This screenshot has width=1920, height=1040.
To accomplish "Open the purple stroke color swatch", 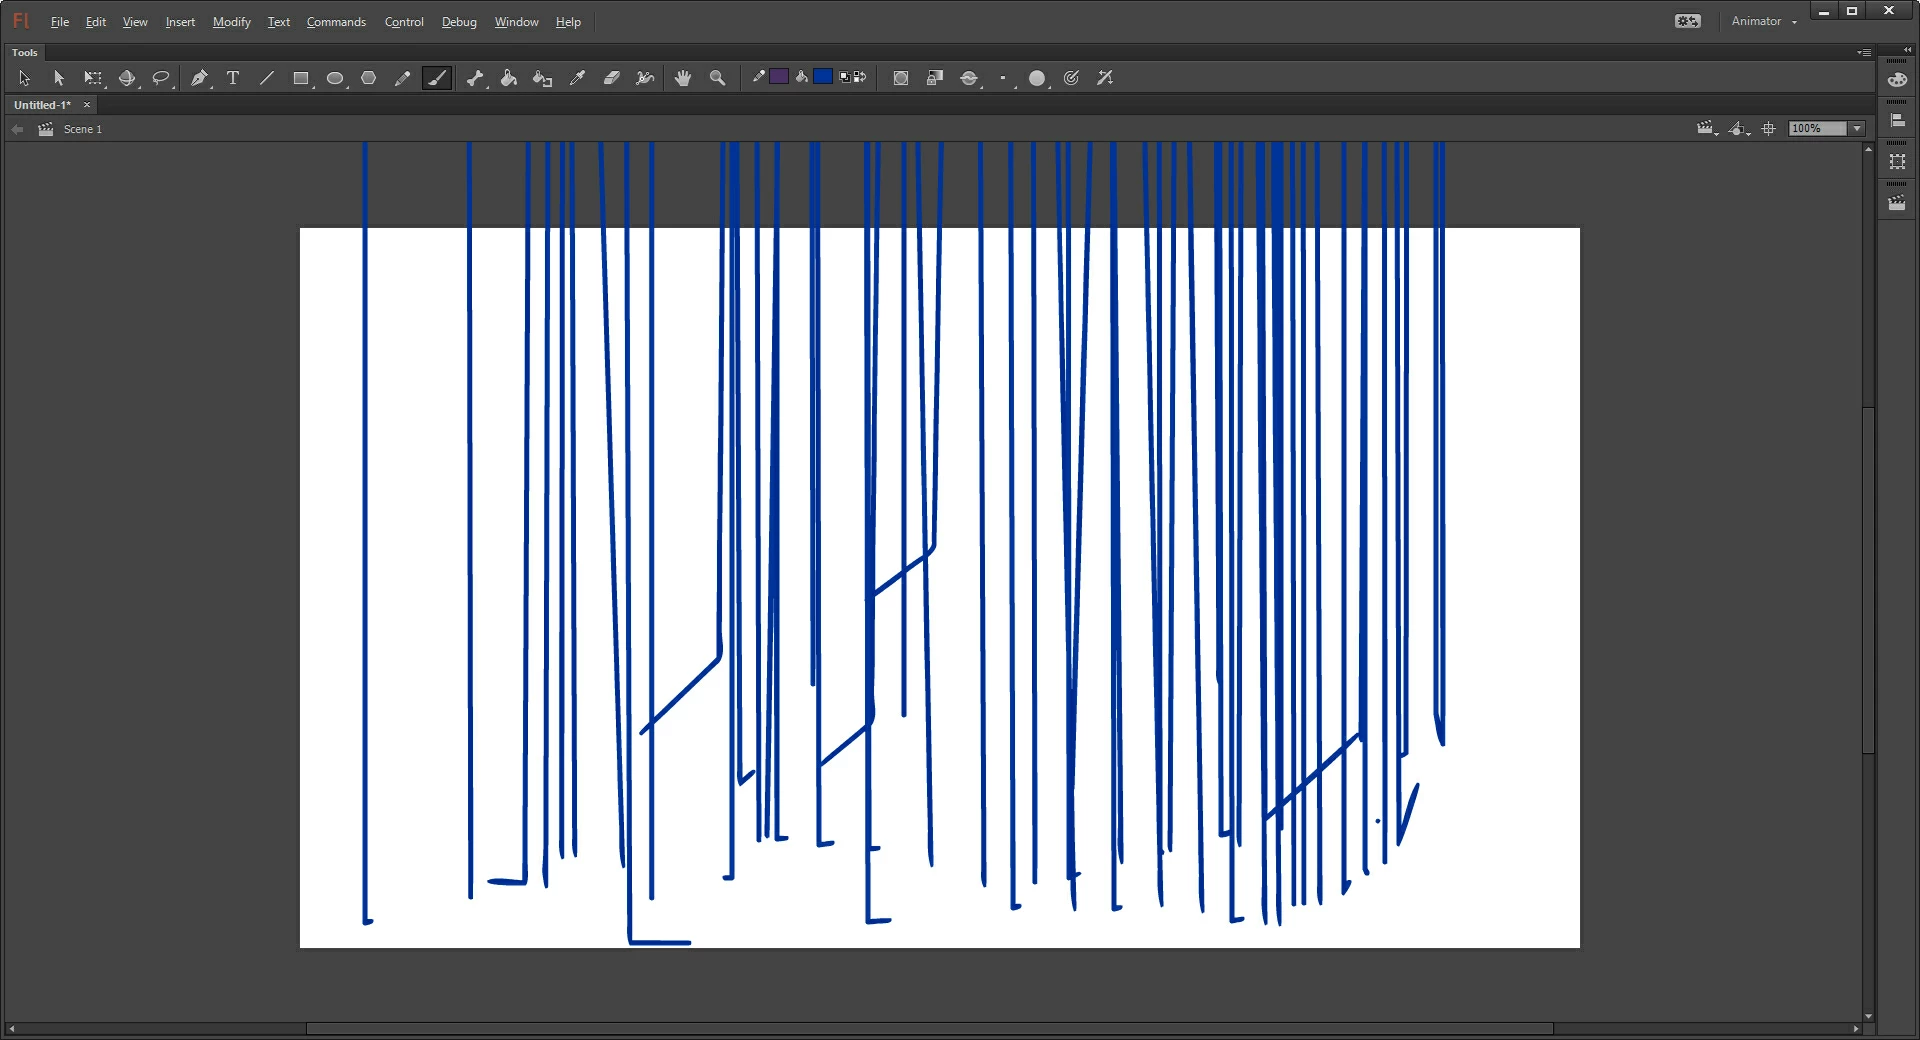I will 779,76.
